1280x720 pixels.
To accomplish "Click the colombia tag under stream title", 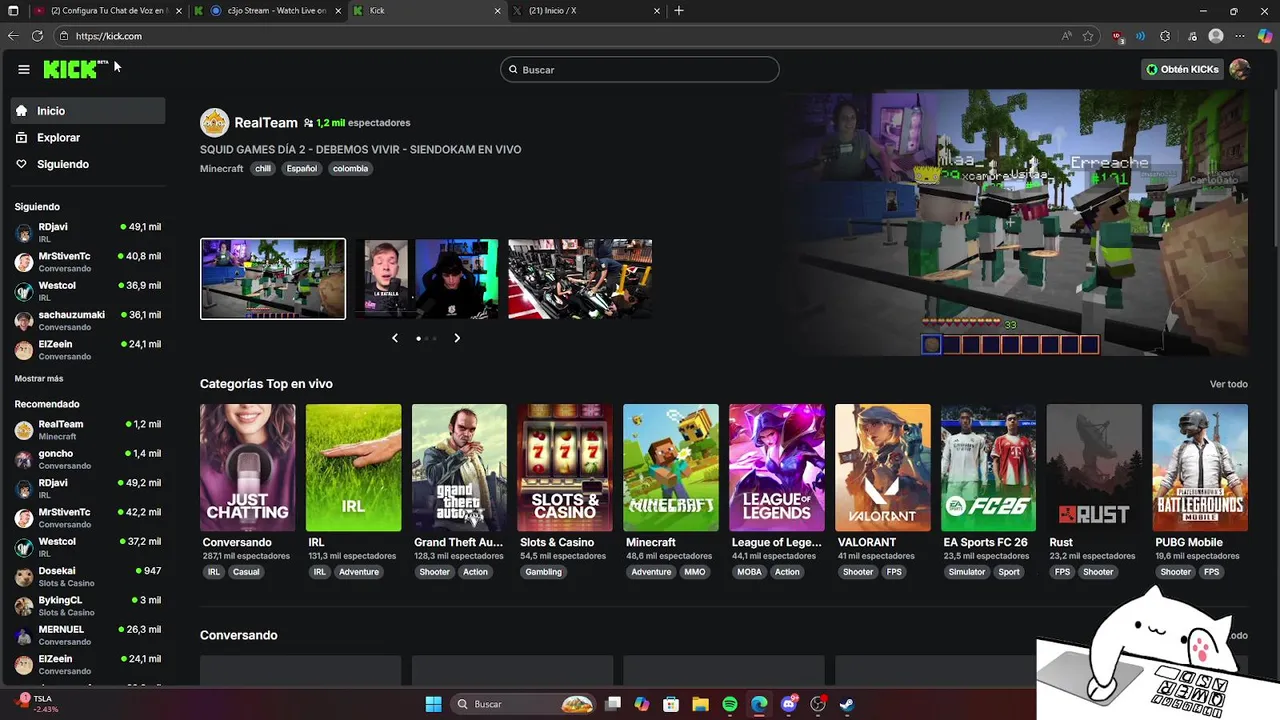I will pos(350,169).
